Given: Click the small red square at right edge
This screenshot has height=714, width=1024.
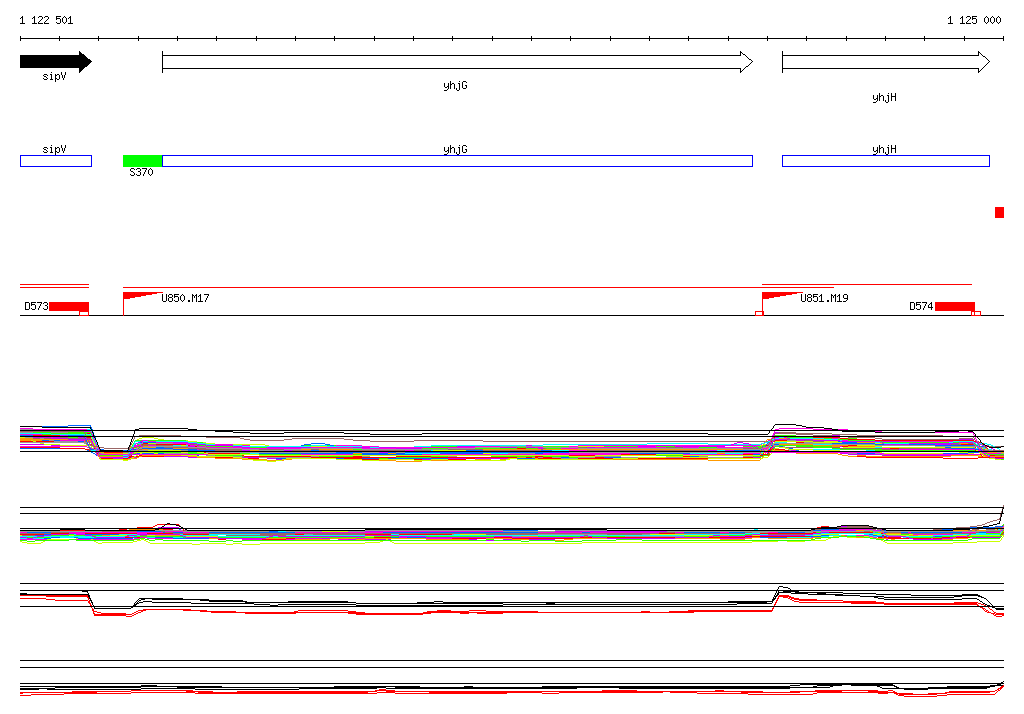Looking at the screenshot, I should pyautogui.click(x=999, y=212).
